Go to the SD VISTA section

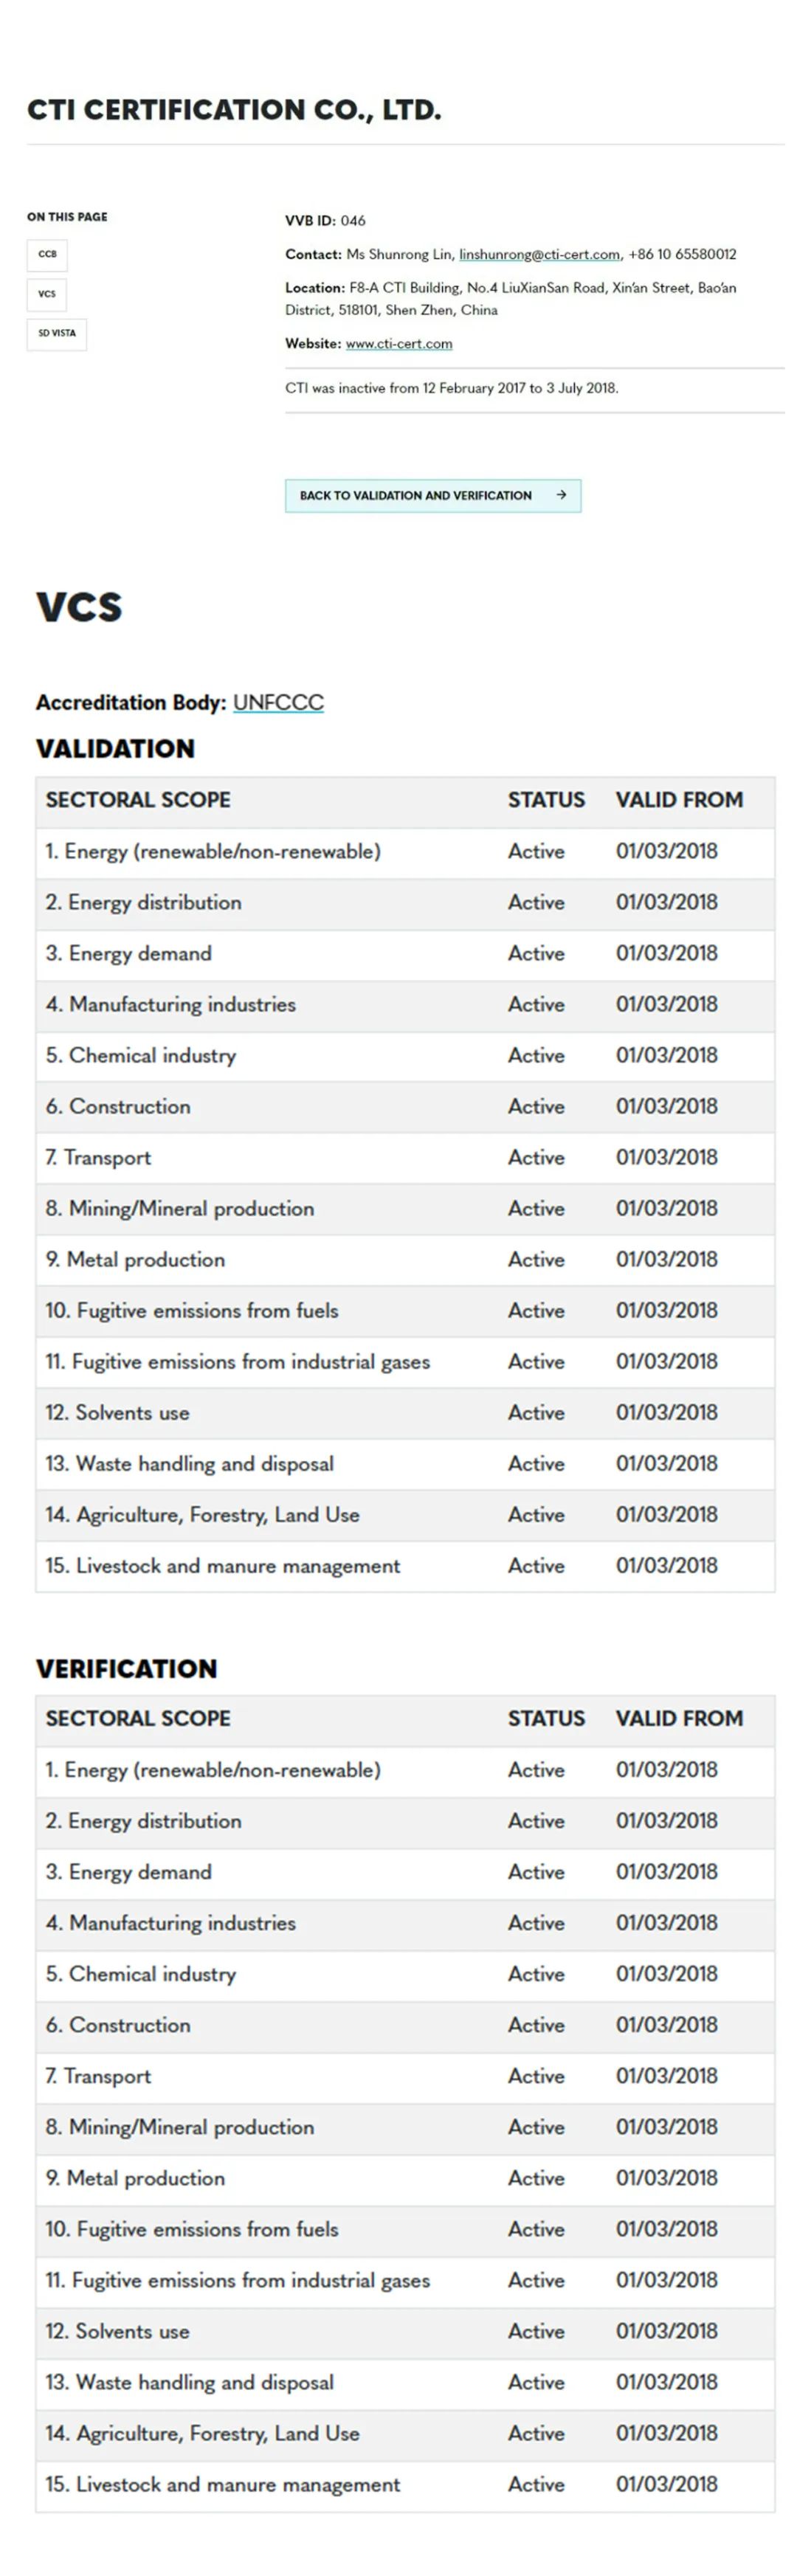pyautogui.click(x=56, y=333)
